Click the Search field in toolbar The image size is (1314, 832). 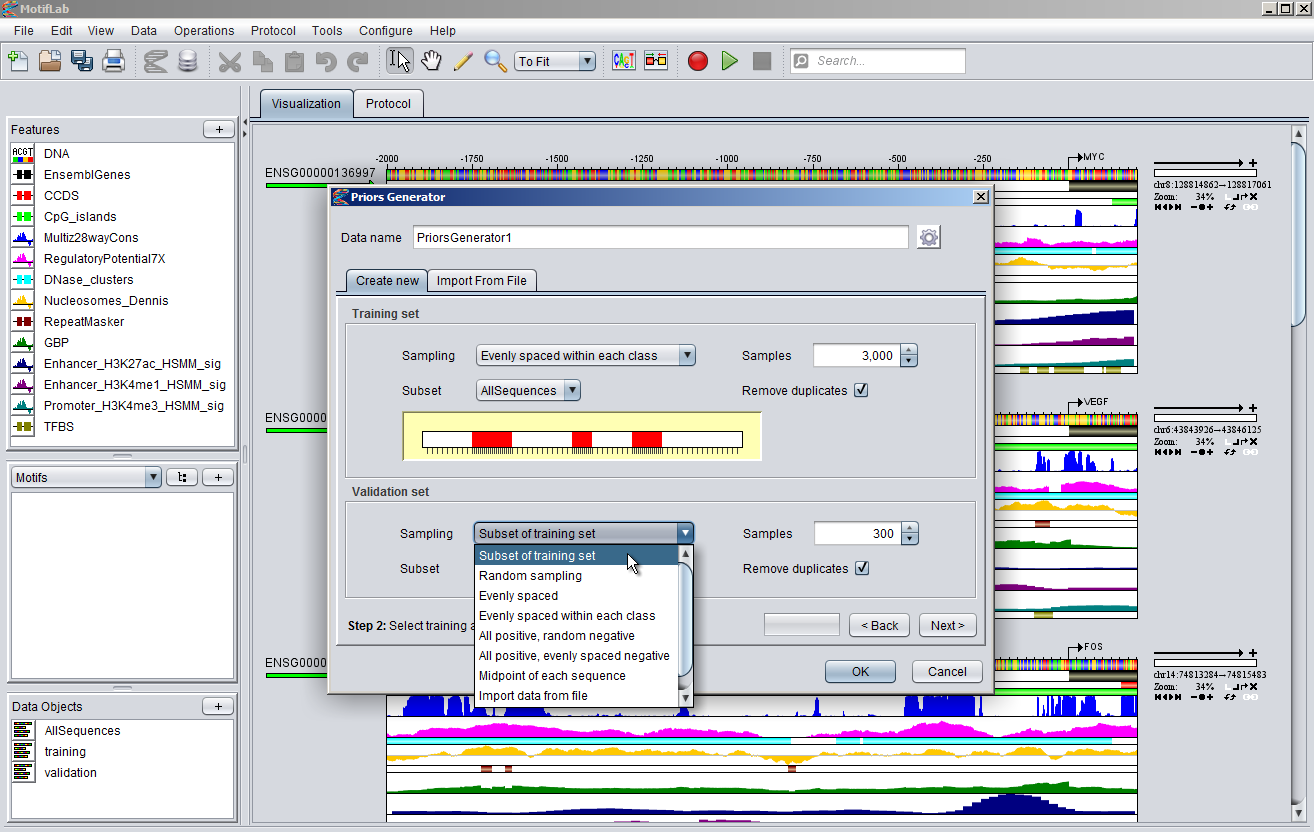(878, 61)
